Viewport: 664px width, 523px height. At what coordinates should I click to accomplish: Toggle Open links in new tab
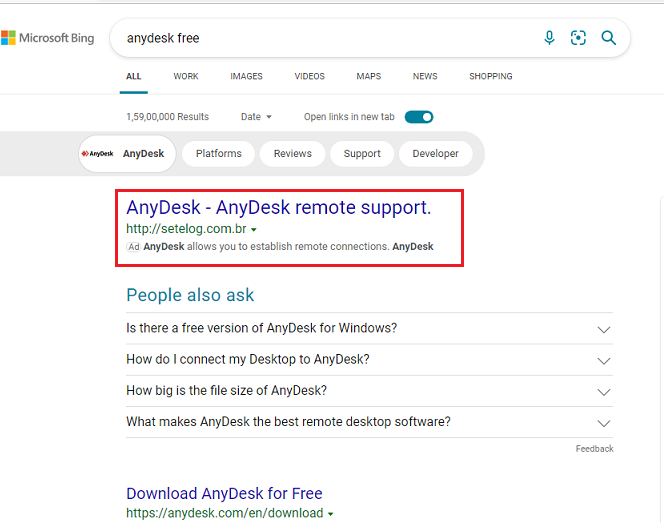419,117
